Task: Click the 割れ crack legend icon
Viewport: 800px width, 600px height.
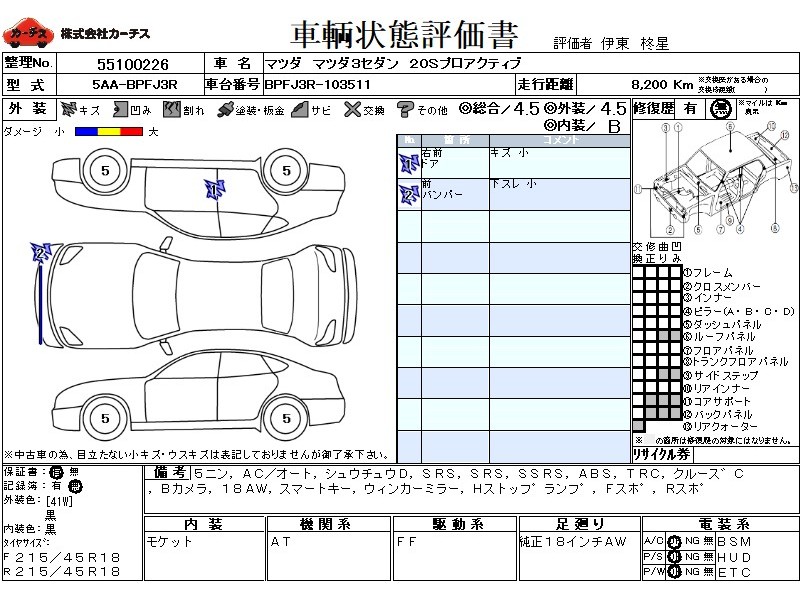Action: (172, 109)
